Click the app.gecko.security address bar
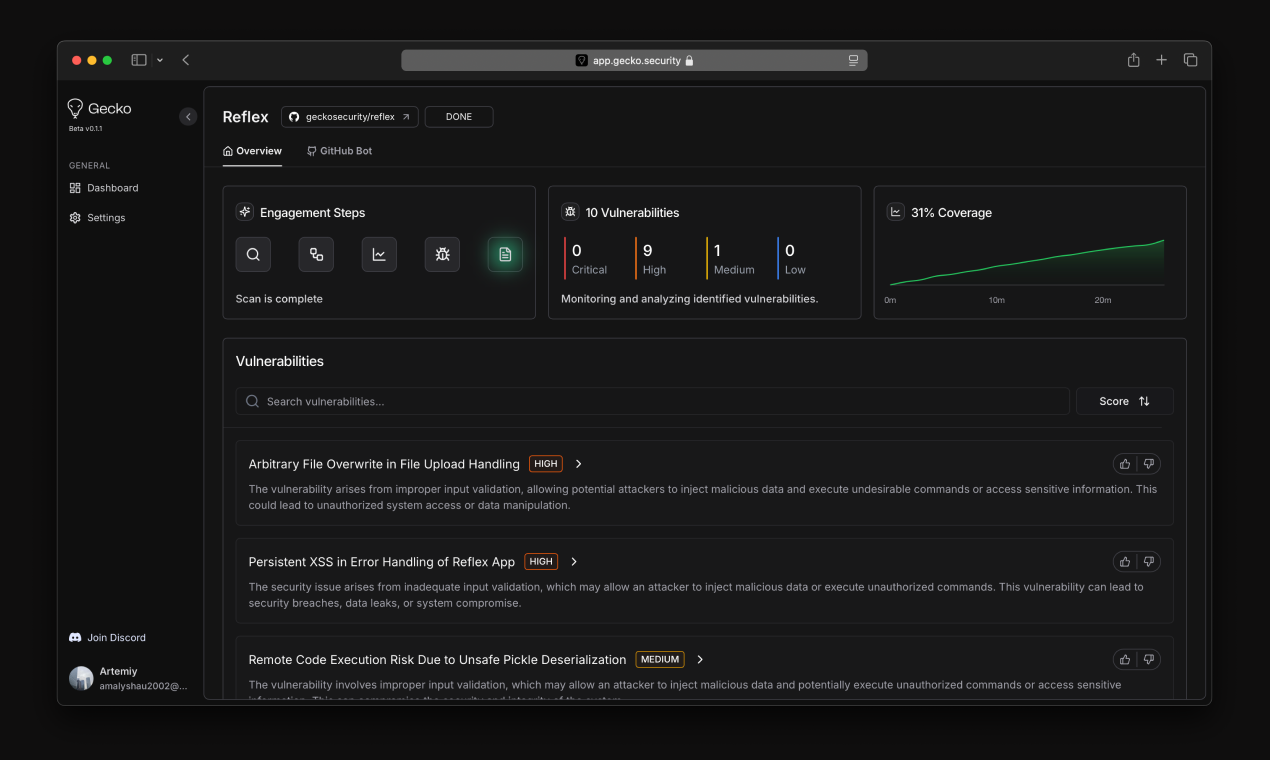The height and width of the screenshot is (760, 1270). pyautogui.click(x=634, y=60)
